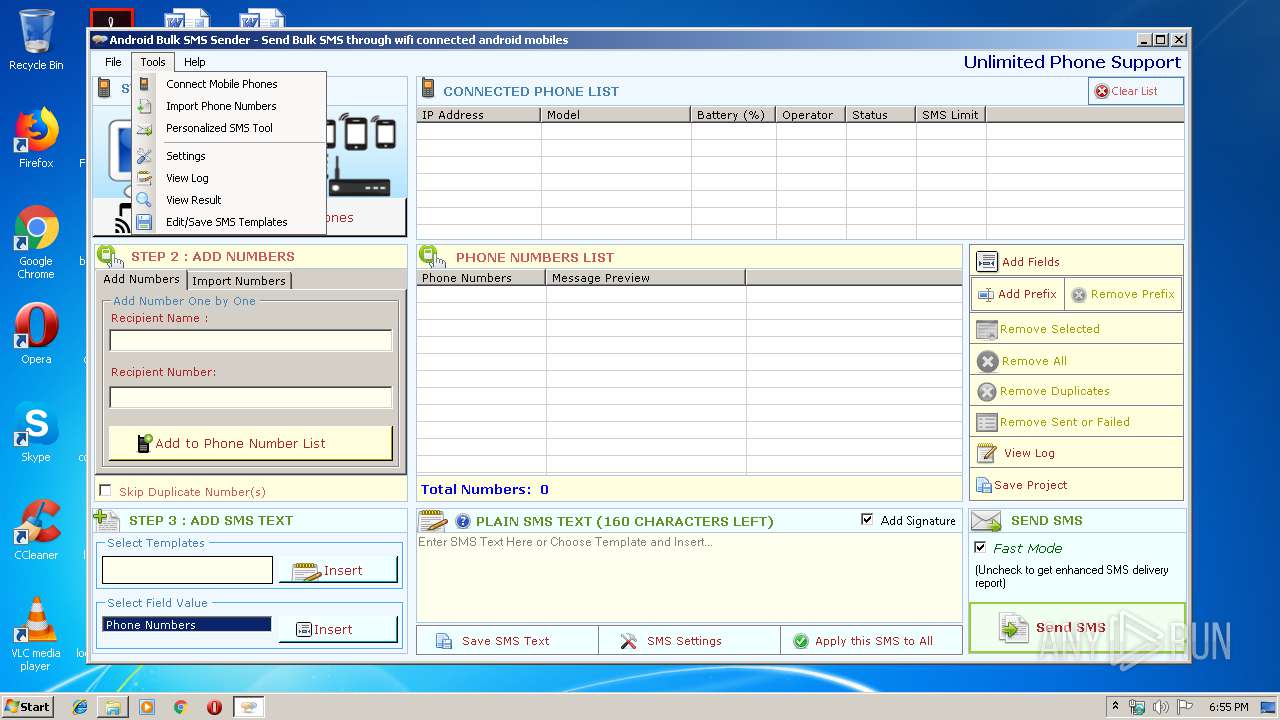Open the Start menu
This screenshot has width=1280, height=720.
(27, 706)
